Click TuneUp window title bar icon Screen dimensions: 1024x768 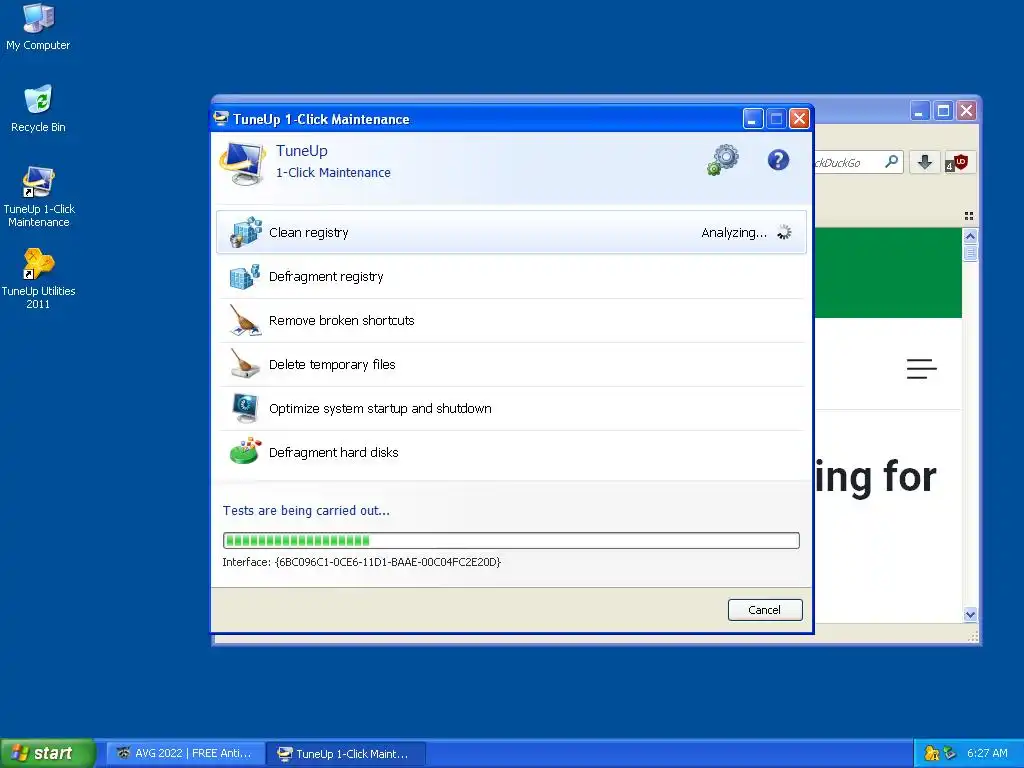(221, 119)
